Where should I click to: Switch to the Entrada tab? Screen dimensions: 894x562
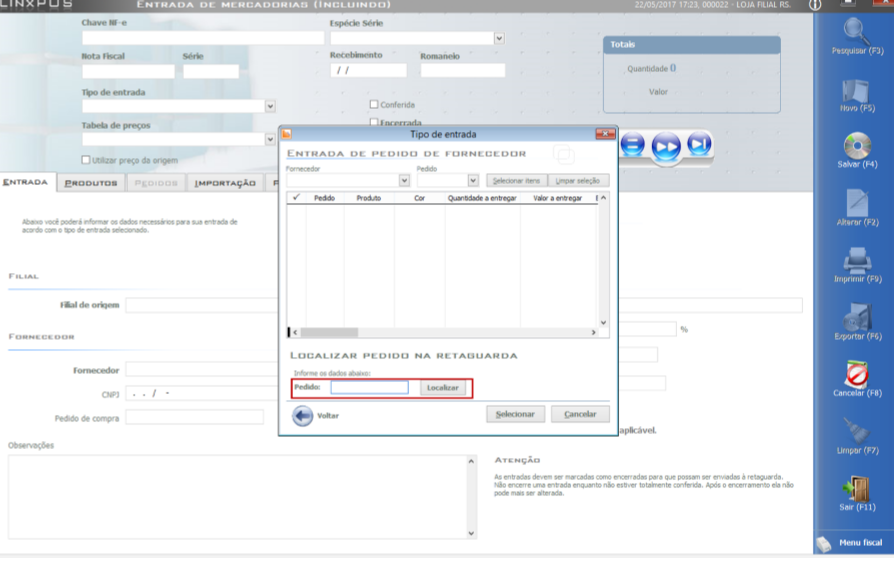coord(26,182)
